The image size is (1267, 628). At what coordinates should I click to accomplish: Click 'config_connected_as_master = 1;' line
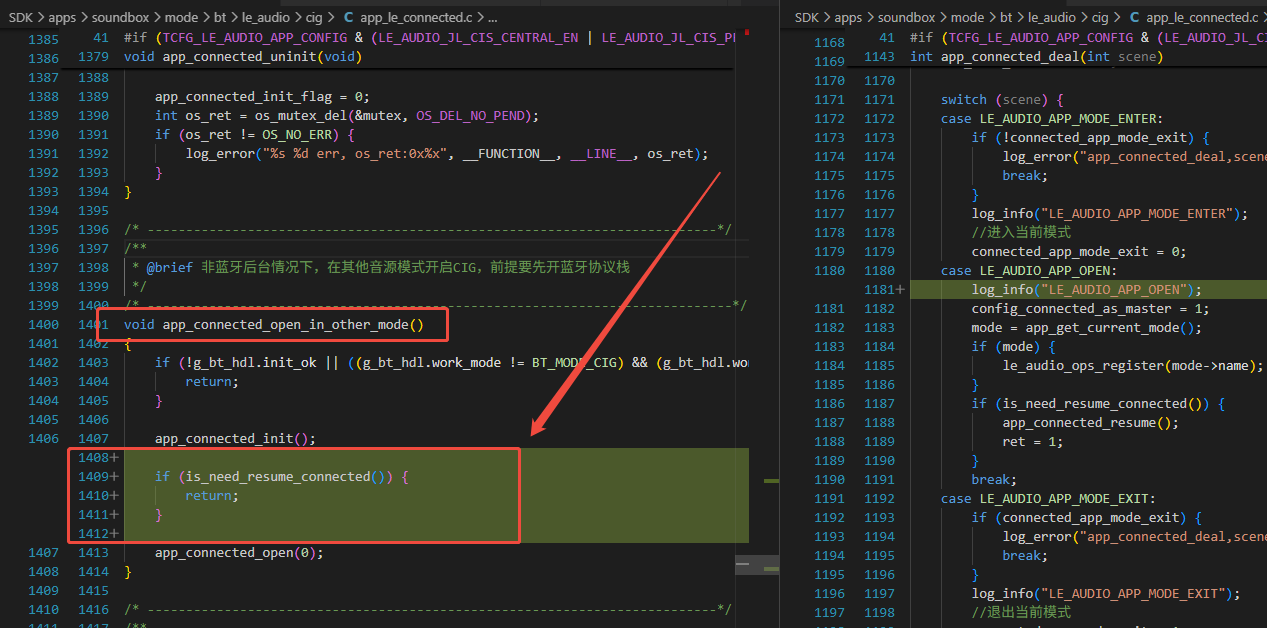pos(1090,309)
